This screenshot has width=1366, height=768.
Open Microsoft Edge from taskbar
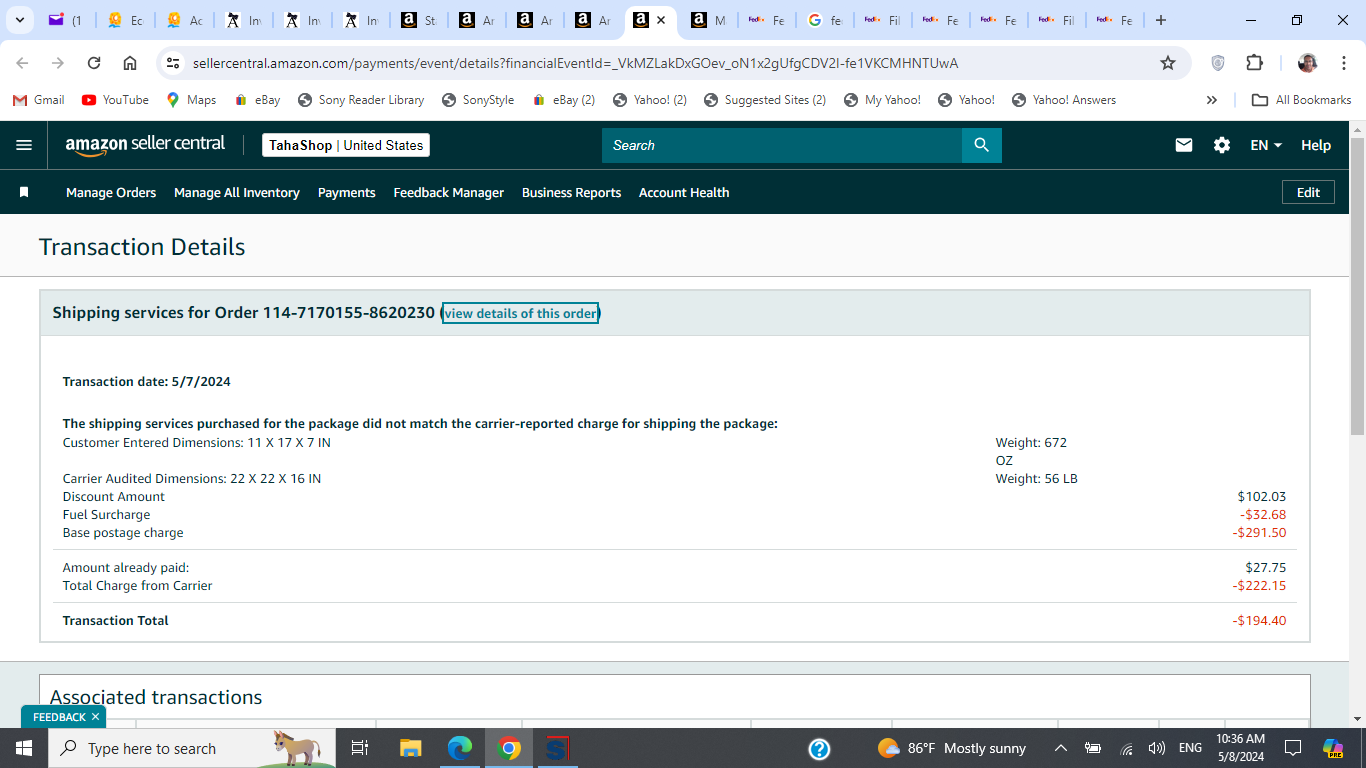[460, 748]
